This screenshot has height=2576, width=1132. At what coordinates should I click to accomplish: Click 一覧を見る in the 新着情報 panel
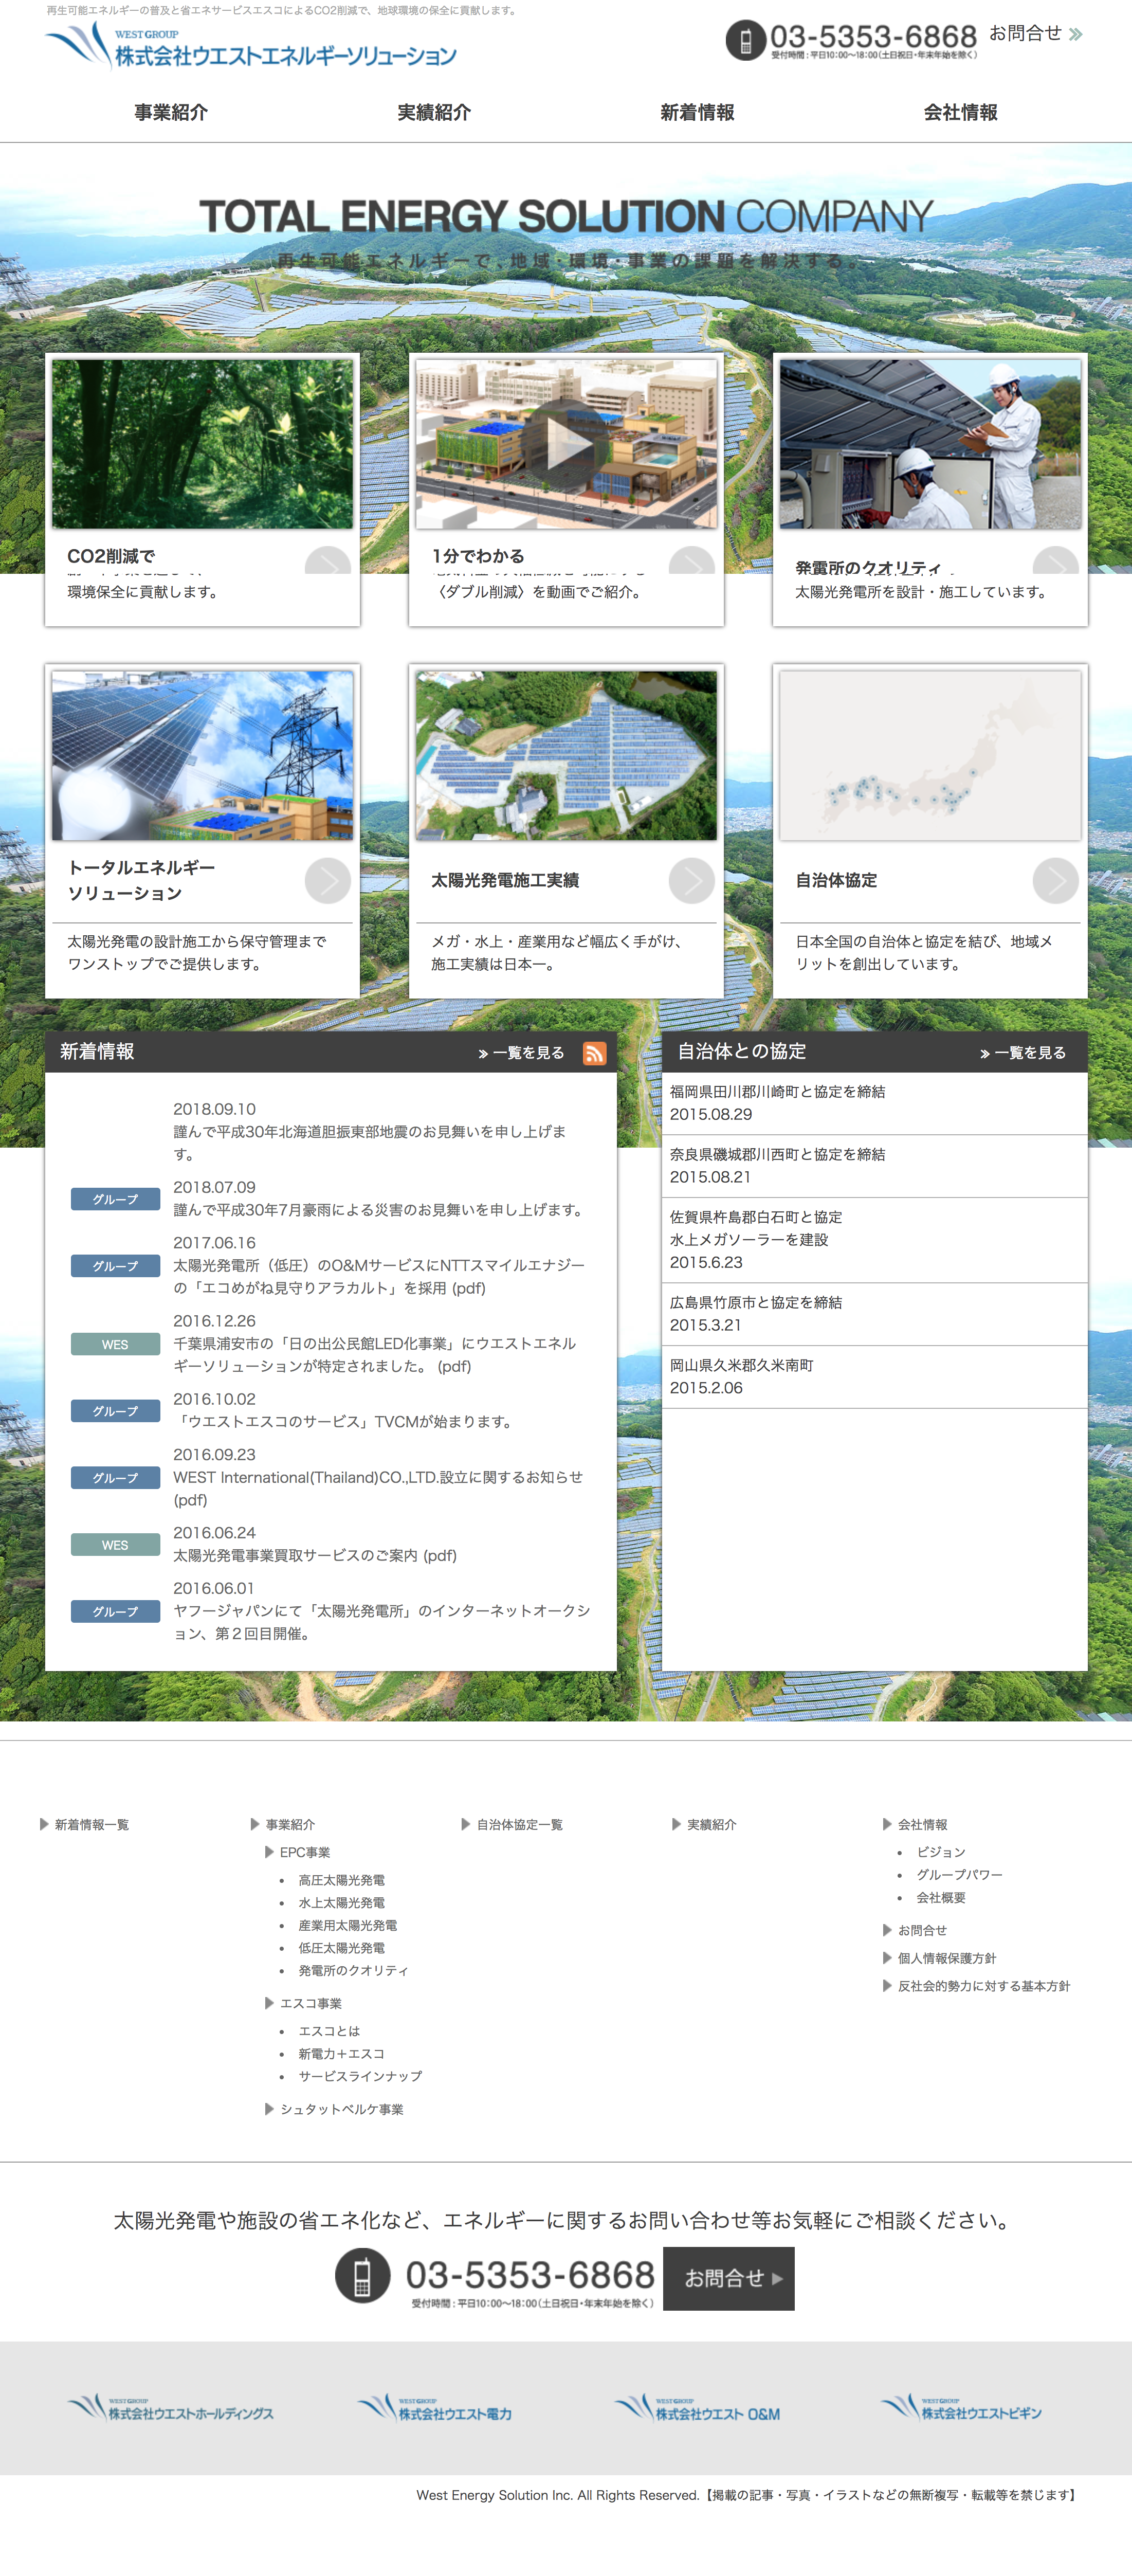pyautogui.click(x=521, y=1053)
